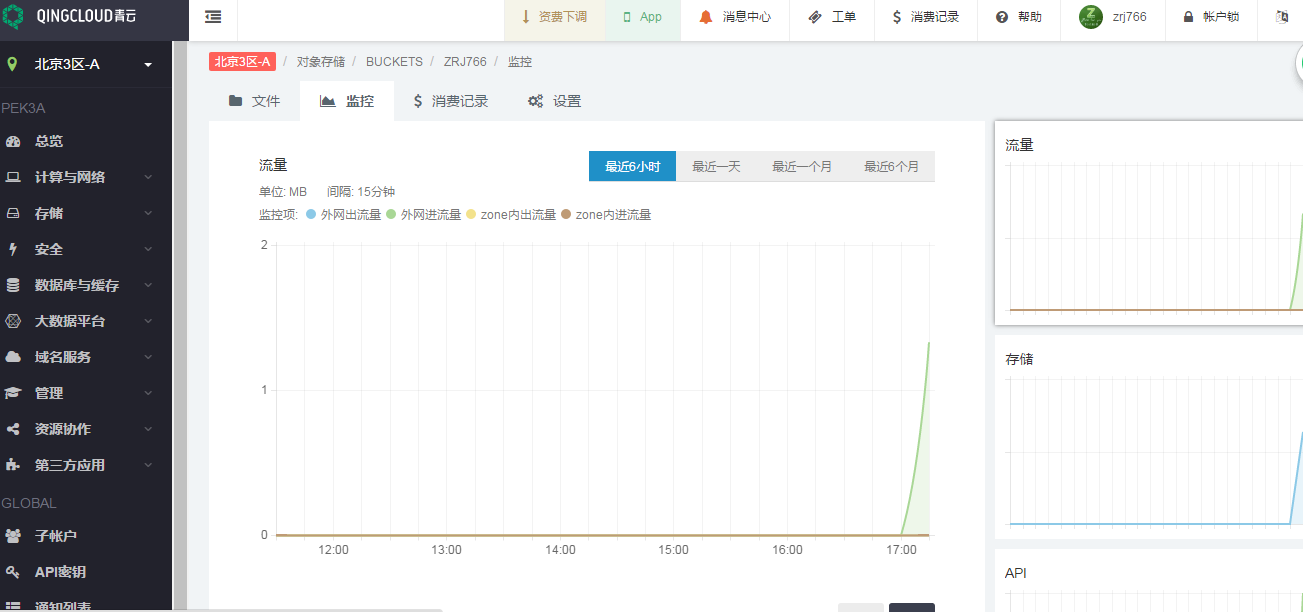
Task: Toggle the sidebar collapse menu icon
Action: [x=213, y=17]
